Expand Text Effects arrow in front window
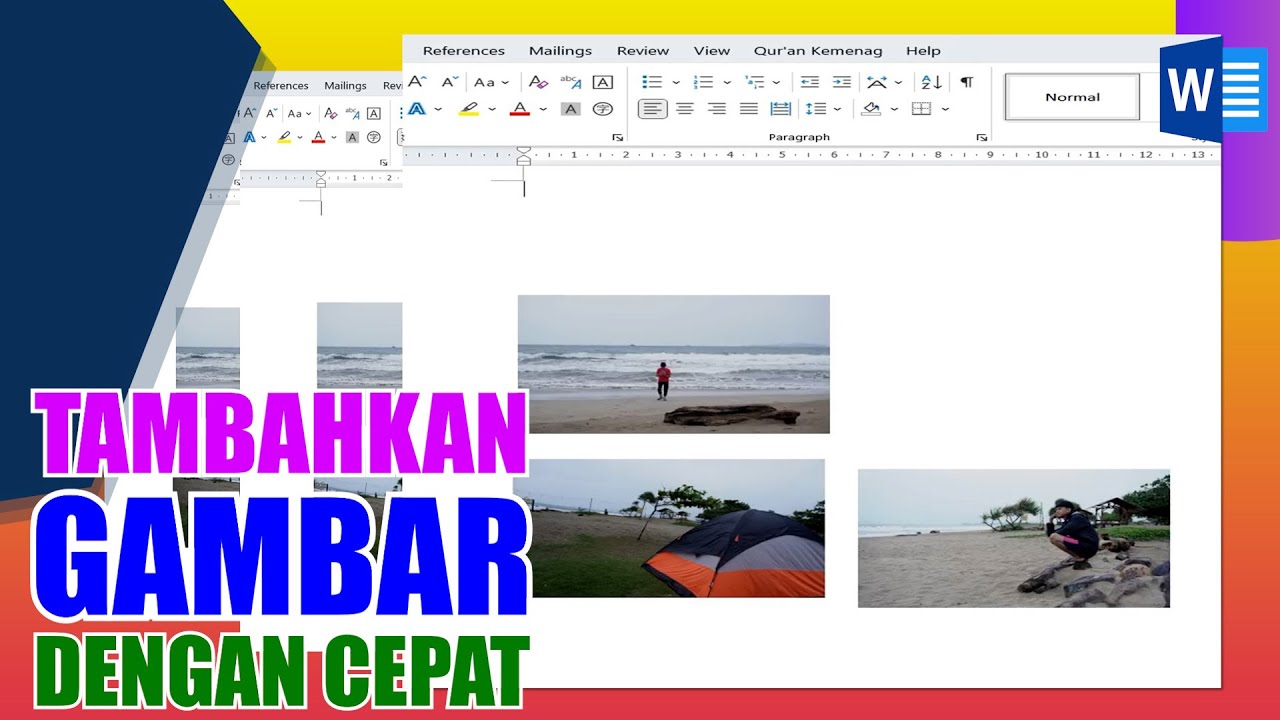The height and width of the screenshot is (720, 1280). pyautogui.click(x=438, y=109)
